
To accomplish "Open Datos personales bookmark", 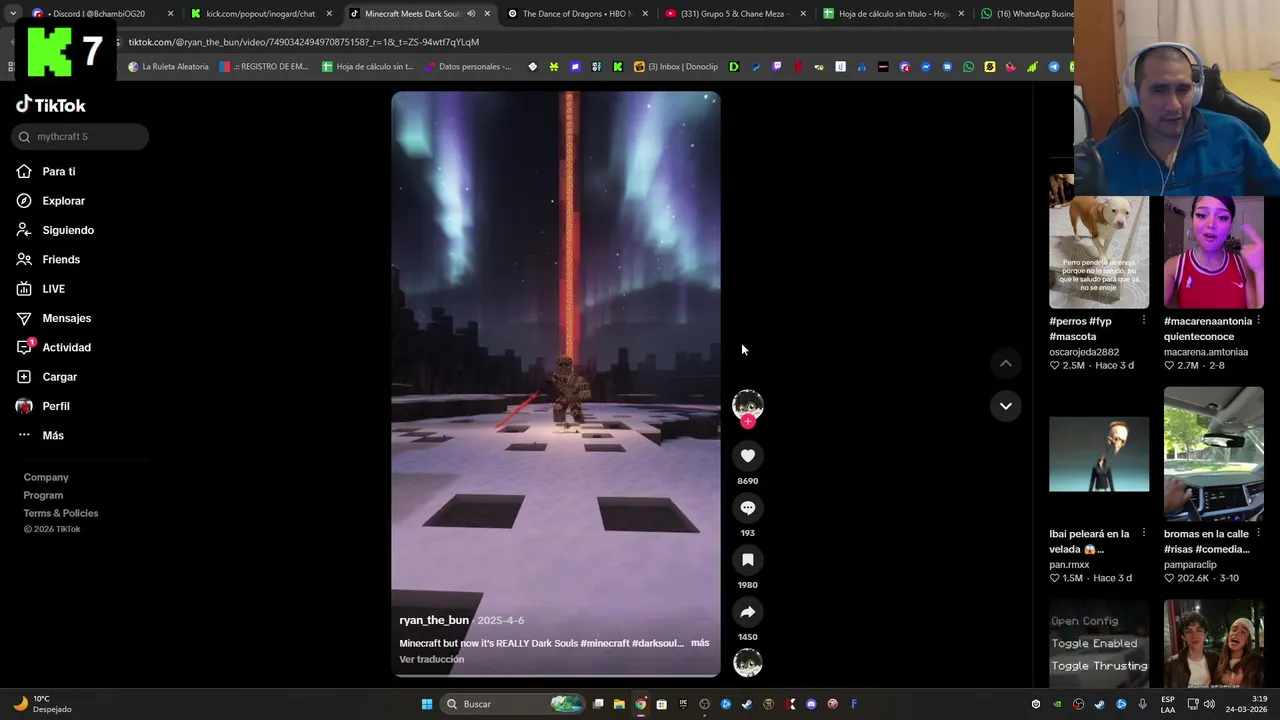I will (x=467, y=67).
